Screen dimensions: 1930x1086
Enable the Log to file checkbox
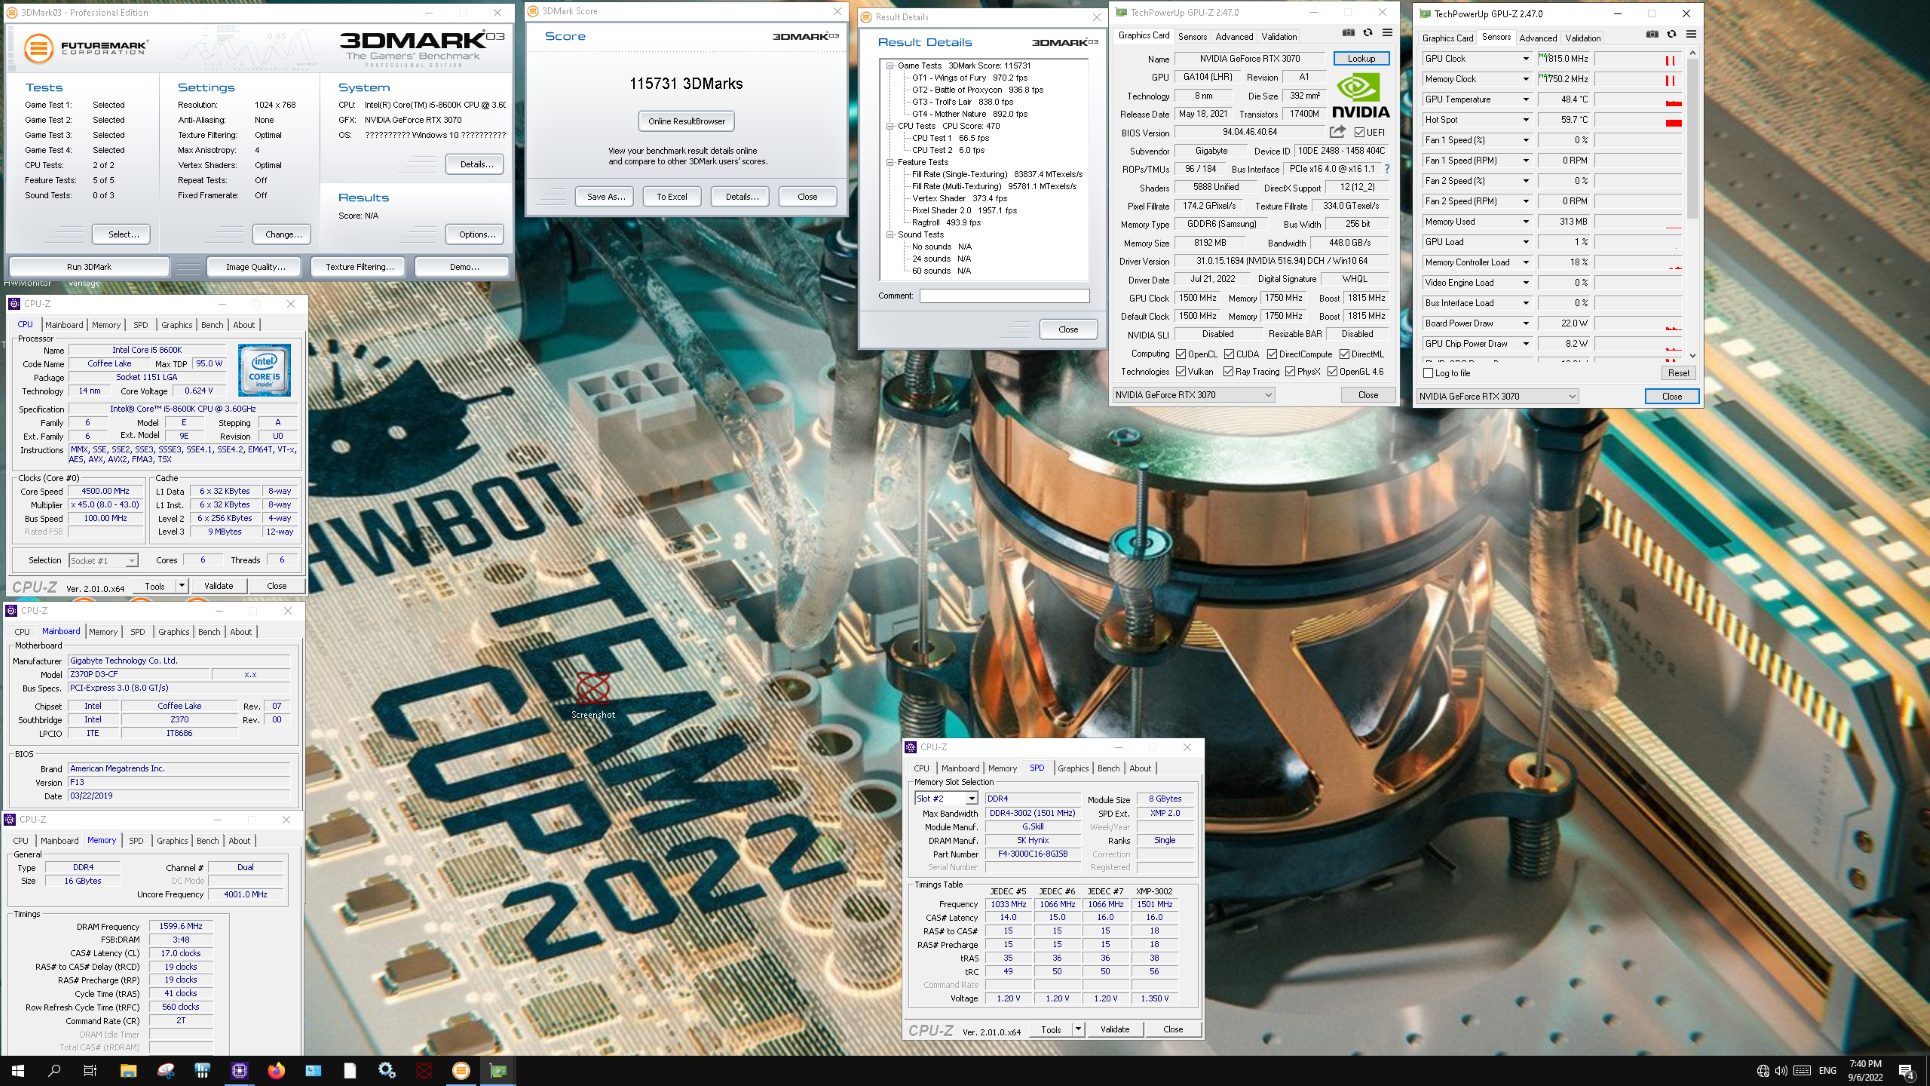(1428, 373)
